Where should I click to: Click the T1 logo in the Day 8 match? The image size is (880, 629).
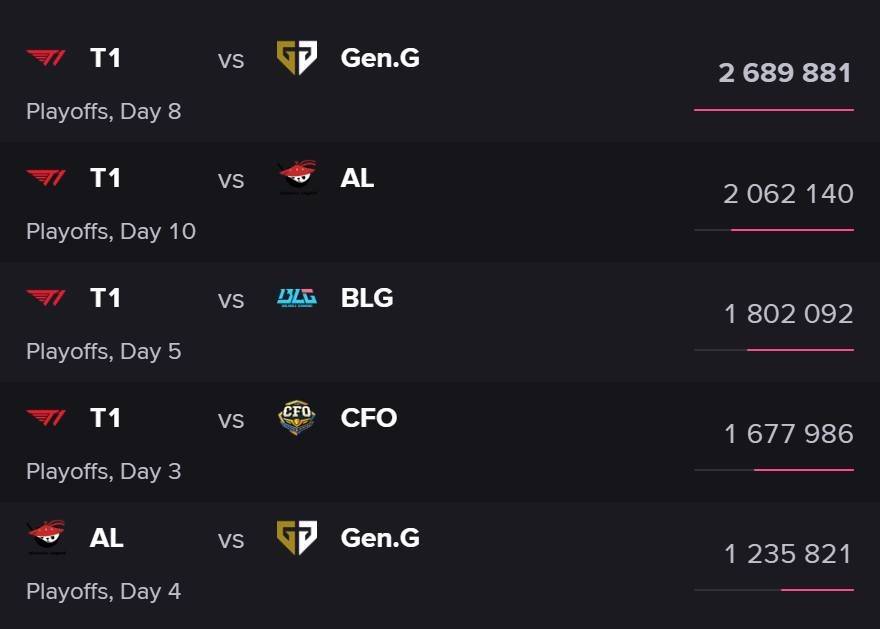coord(46,58)
